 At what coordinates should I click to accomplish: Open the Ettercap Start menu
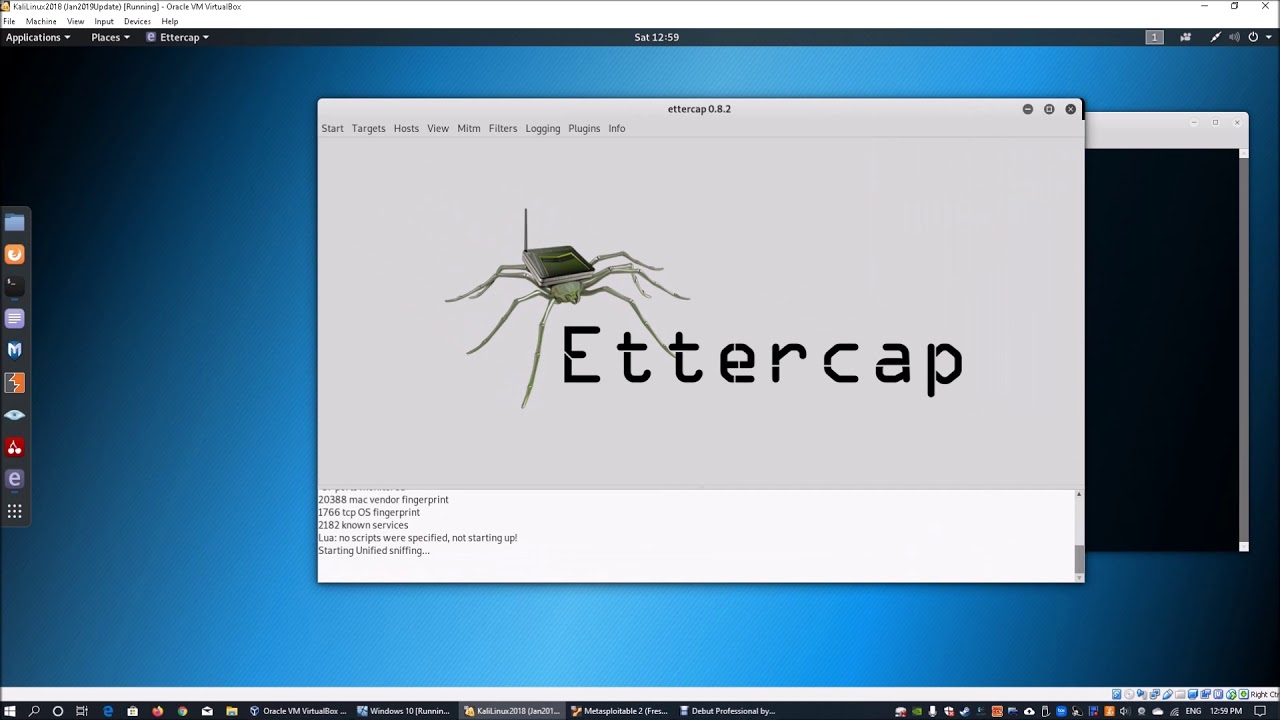(x=332, y=128)
